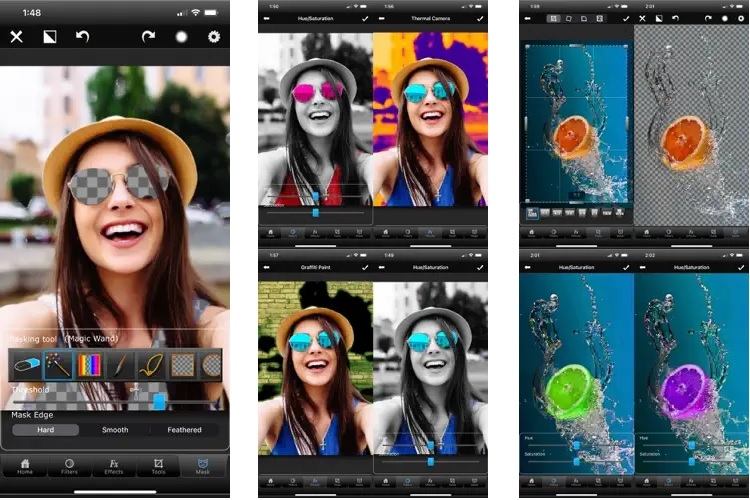
Task: Confirm Thermal Camera effect with the checkmark
Action: pos(480,19)
